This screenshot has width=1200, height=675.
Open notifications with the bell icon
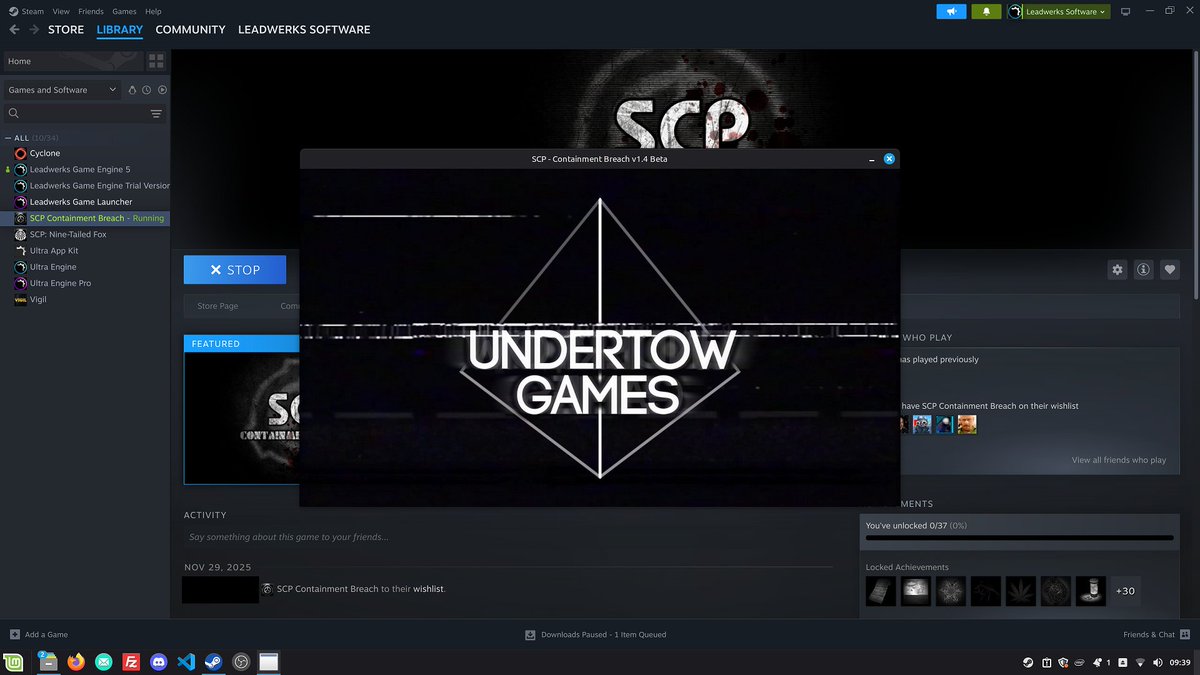(x=986, y=11)
